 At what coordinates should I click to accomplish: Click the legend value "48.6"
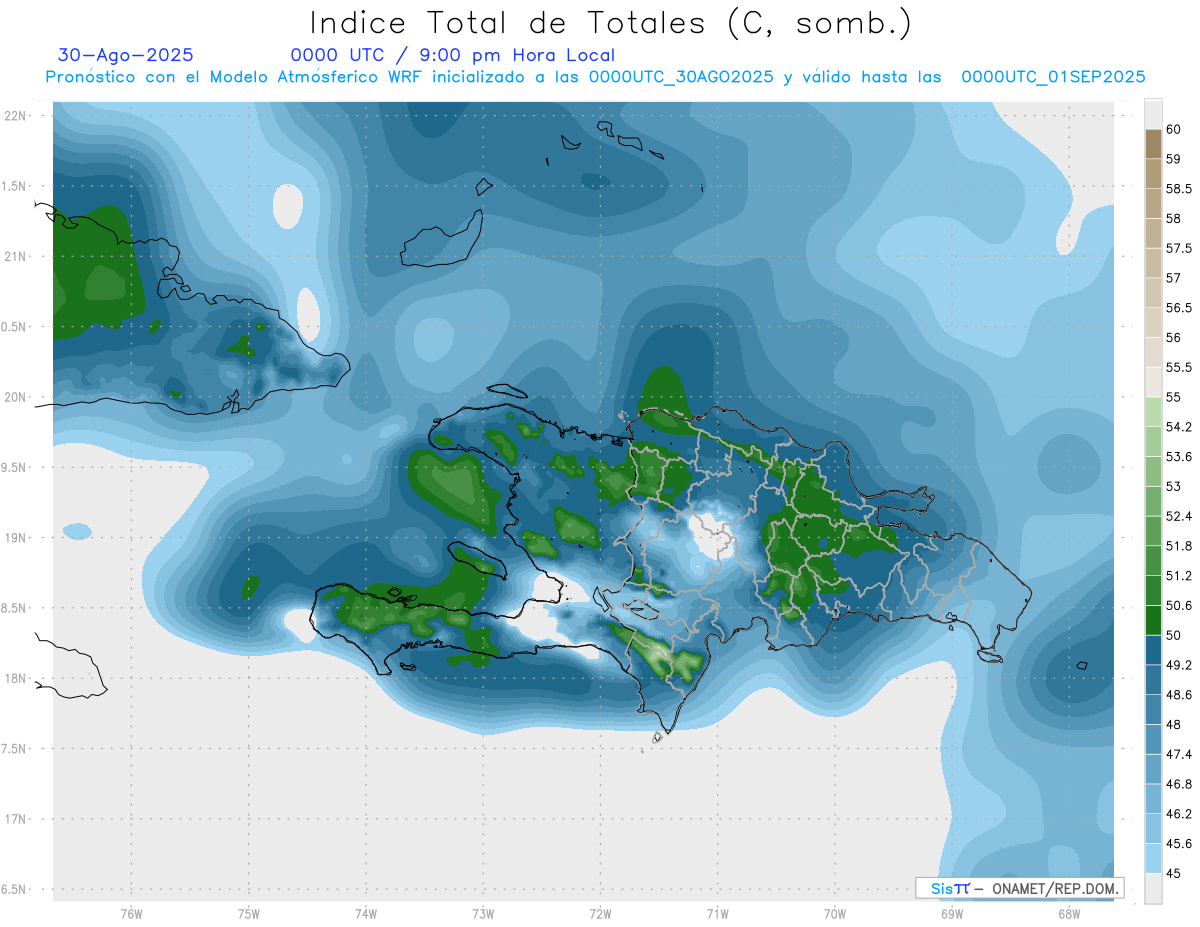click(x=1179, y=694)
